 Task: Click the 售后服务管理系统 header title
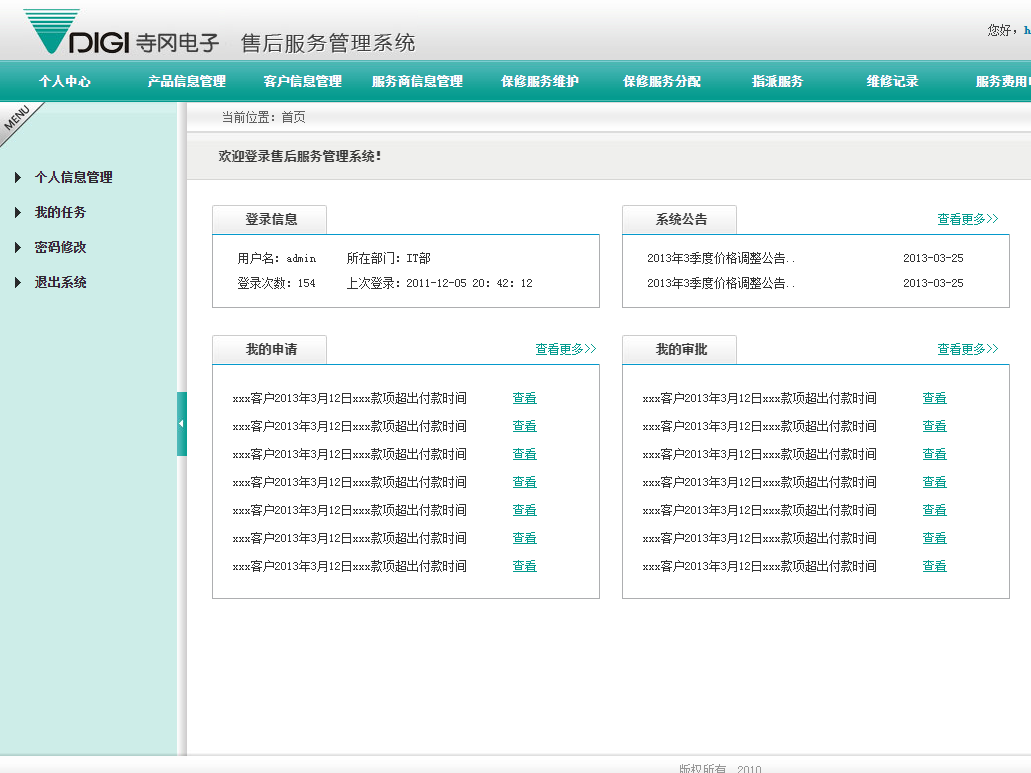tap(327, 43)
